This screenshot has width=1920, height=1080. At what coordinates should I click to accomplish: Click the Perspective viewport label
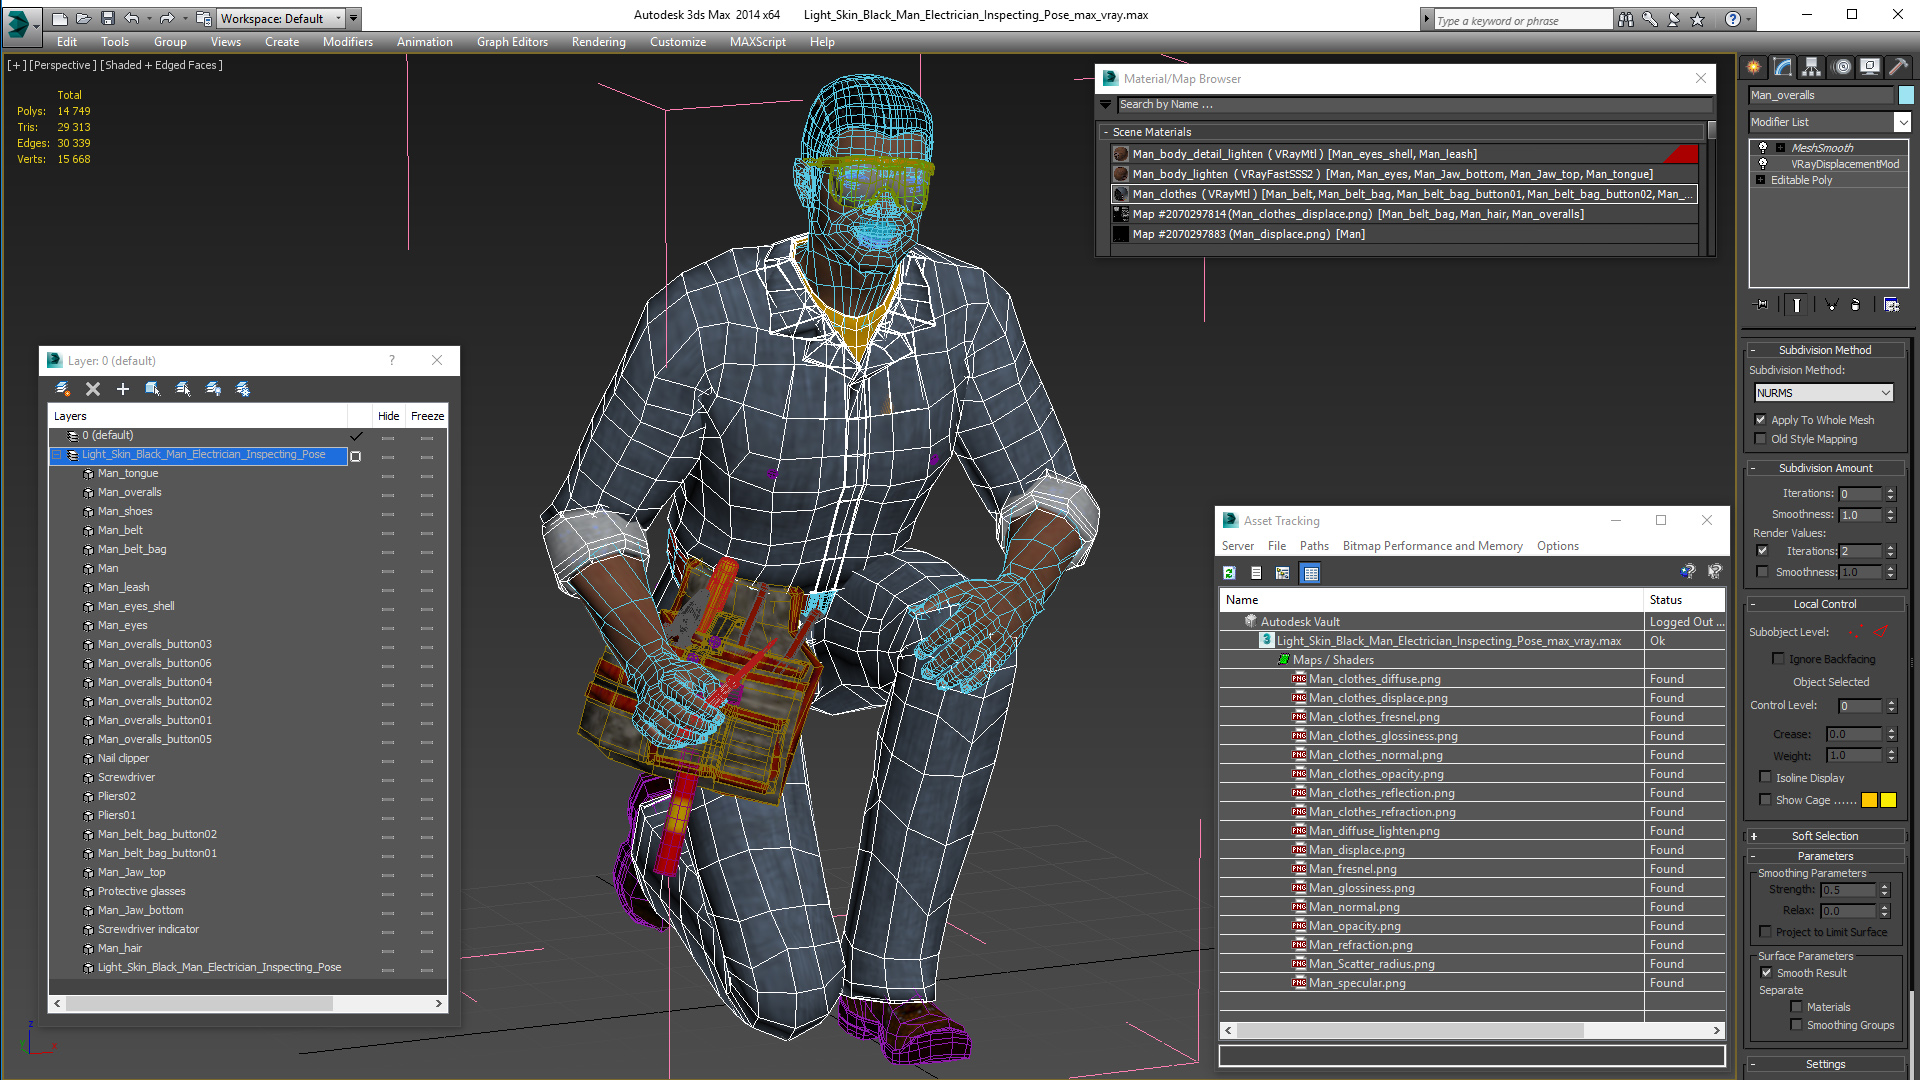click(x=62, y=65)
